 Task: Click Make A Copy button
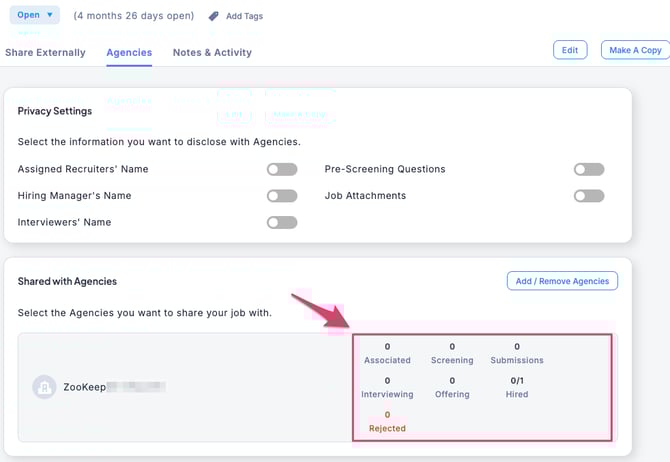click(x=635, y=50)
